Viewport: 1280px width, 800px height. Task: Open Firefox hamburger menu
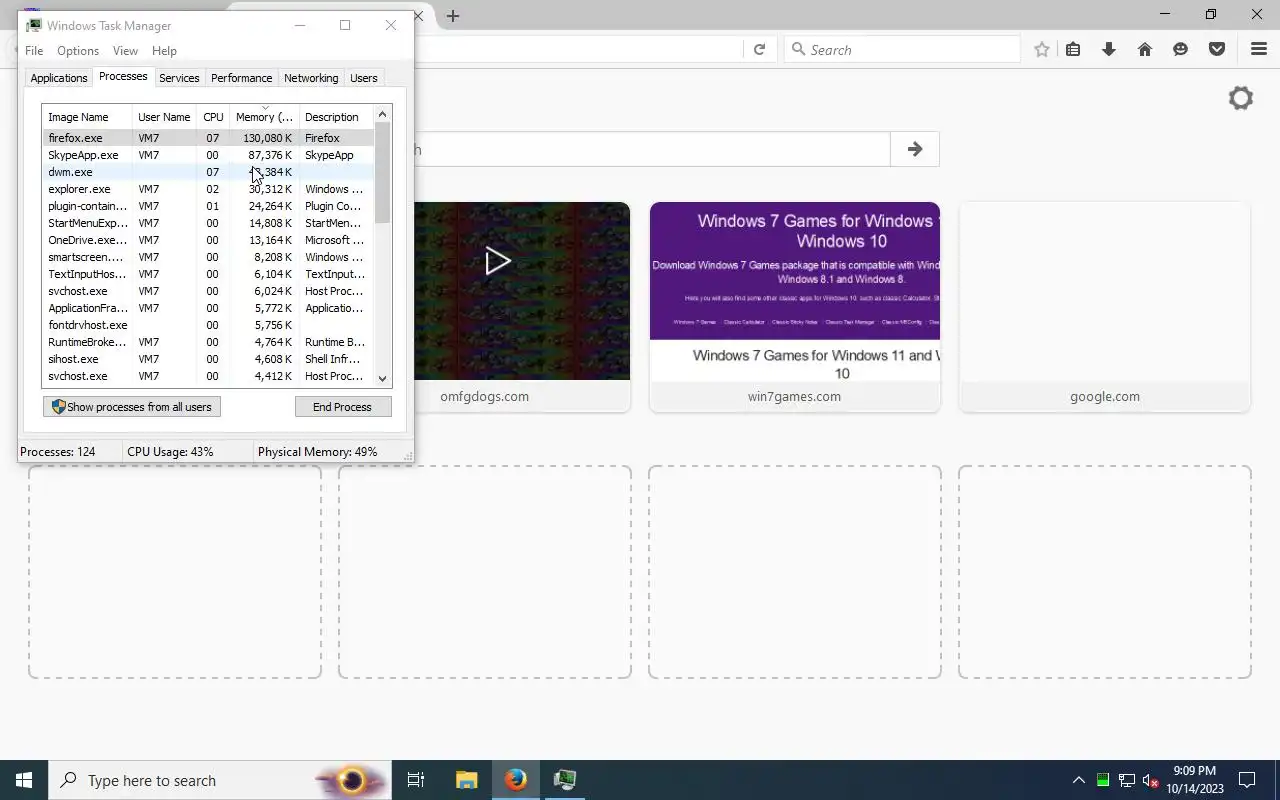1259,49
